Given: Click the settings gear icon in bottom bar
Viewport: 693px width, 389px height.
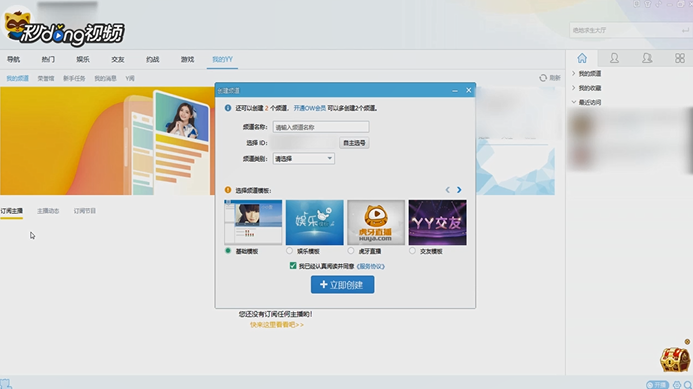Looking at the screenshot, I should tap(677, 385).
